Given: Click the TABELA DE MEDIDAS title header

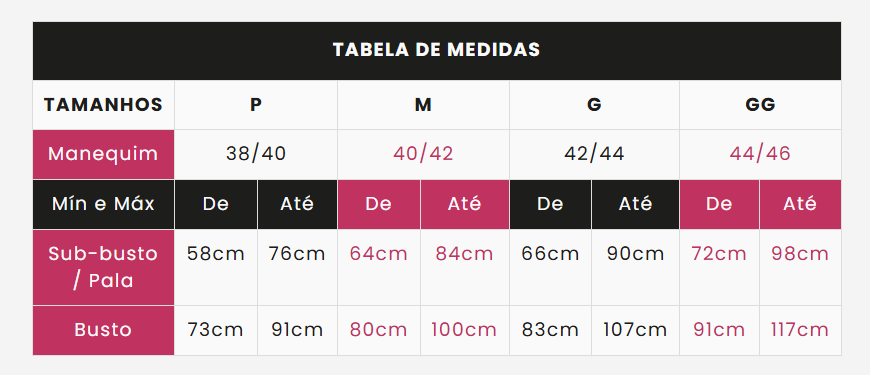Looking at the screenshot, I should pyautogui.click(x=437, y=50).
